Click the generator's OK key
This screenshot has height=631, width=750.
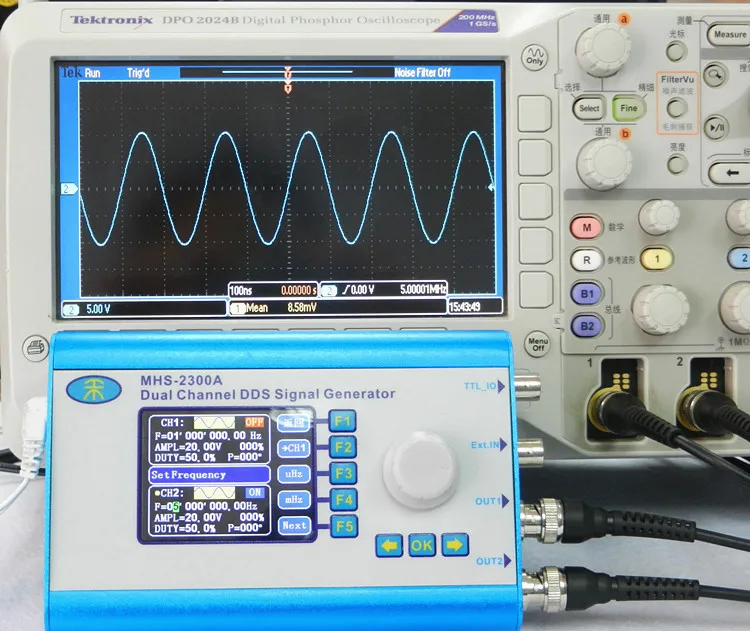pyautogui.click(x=422, y=545)
